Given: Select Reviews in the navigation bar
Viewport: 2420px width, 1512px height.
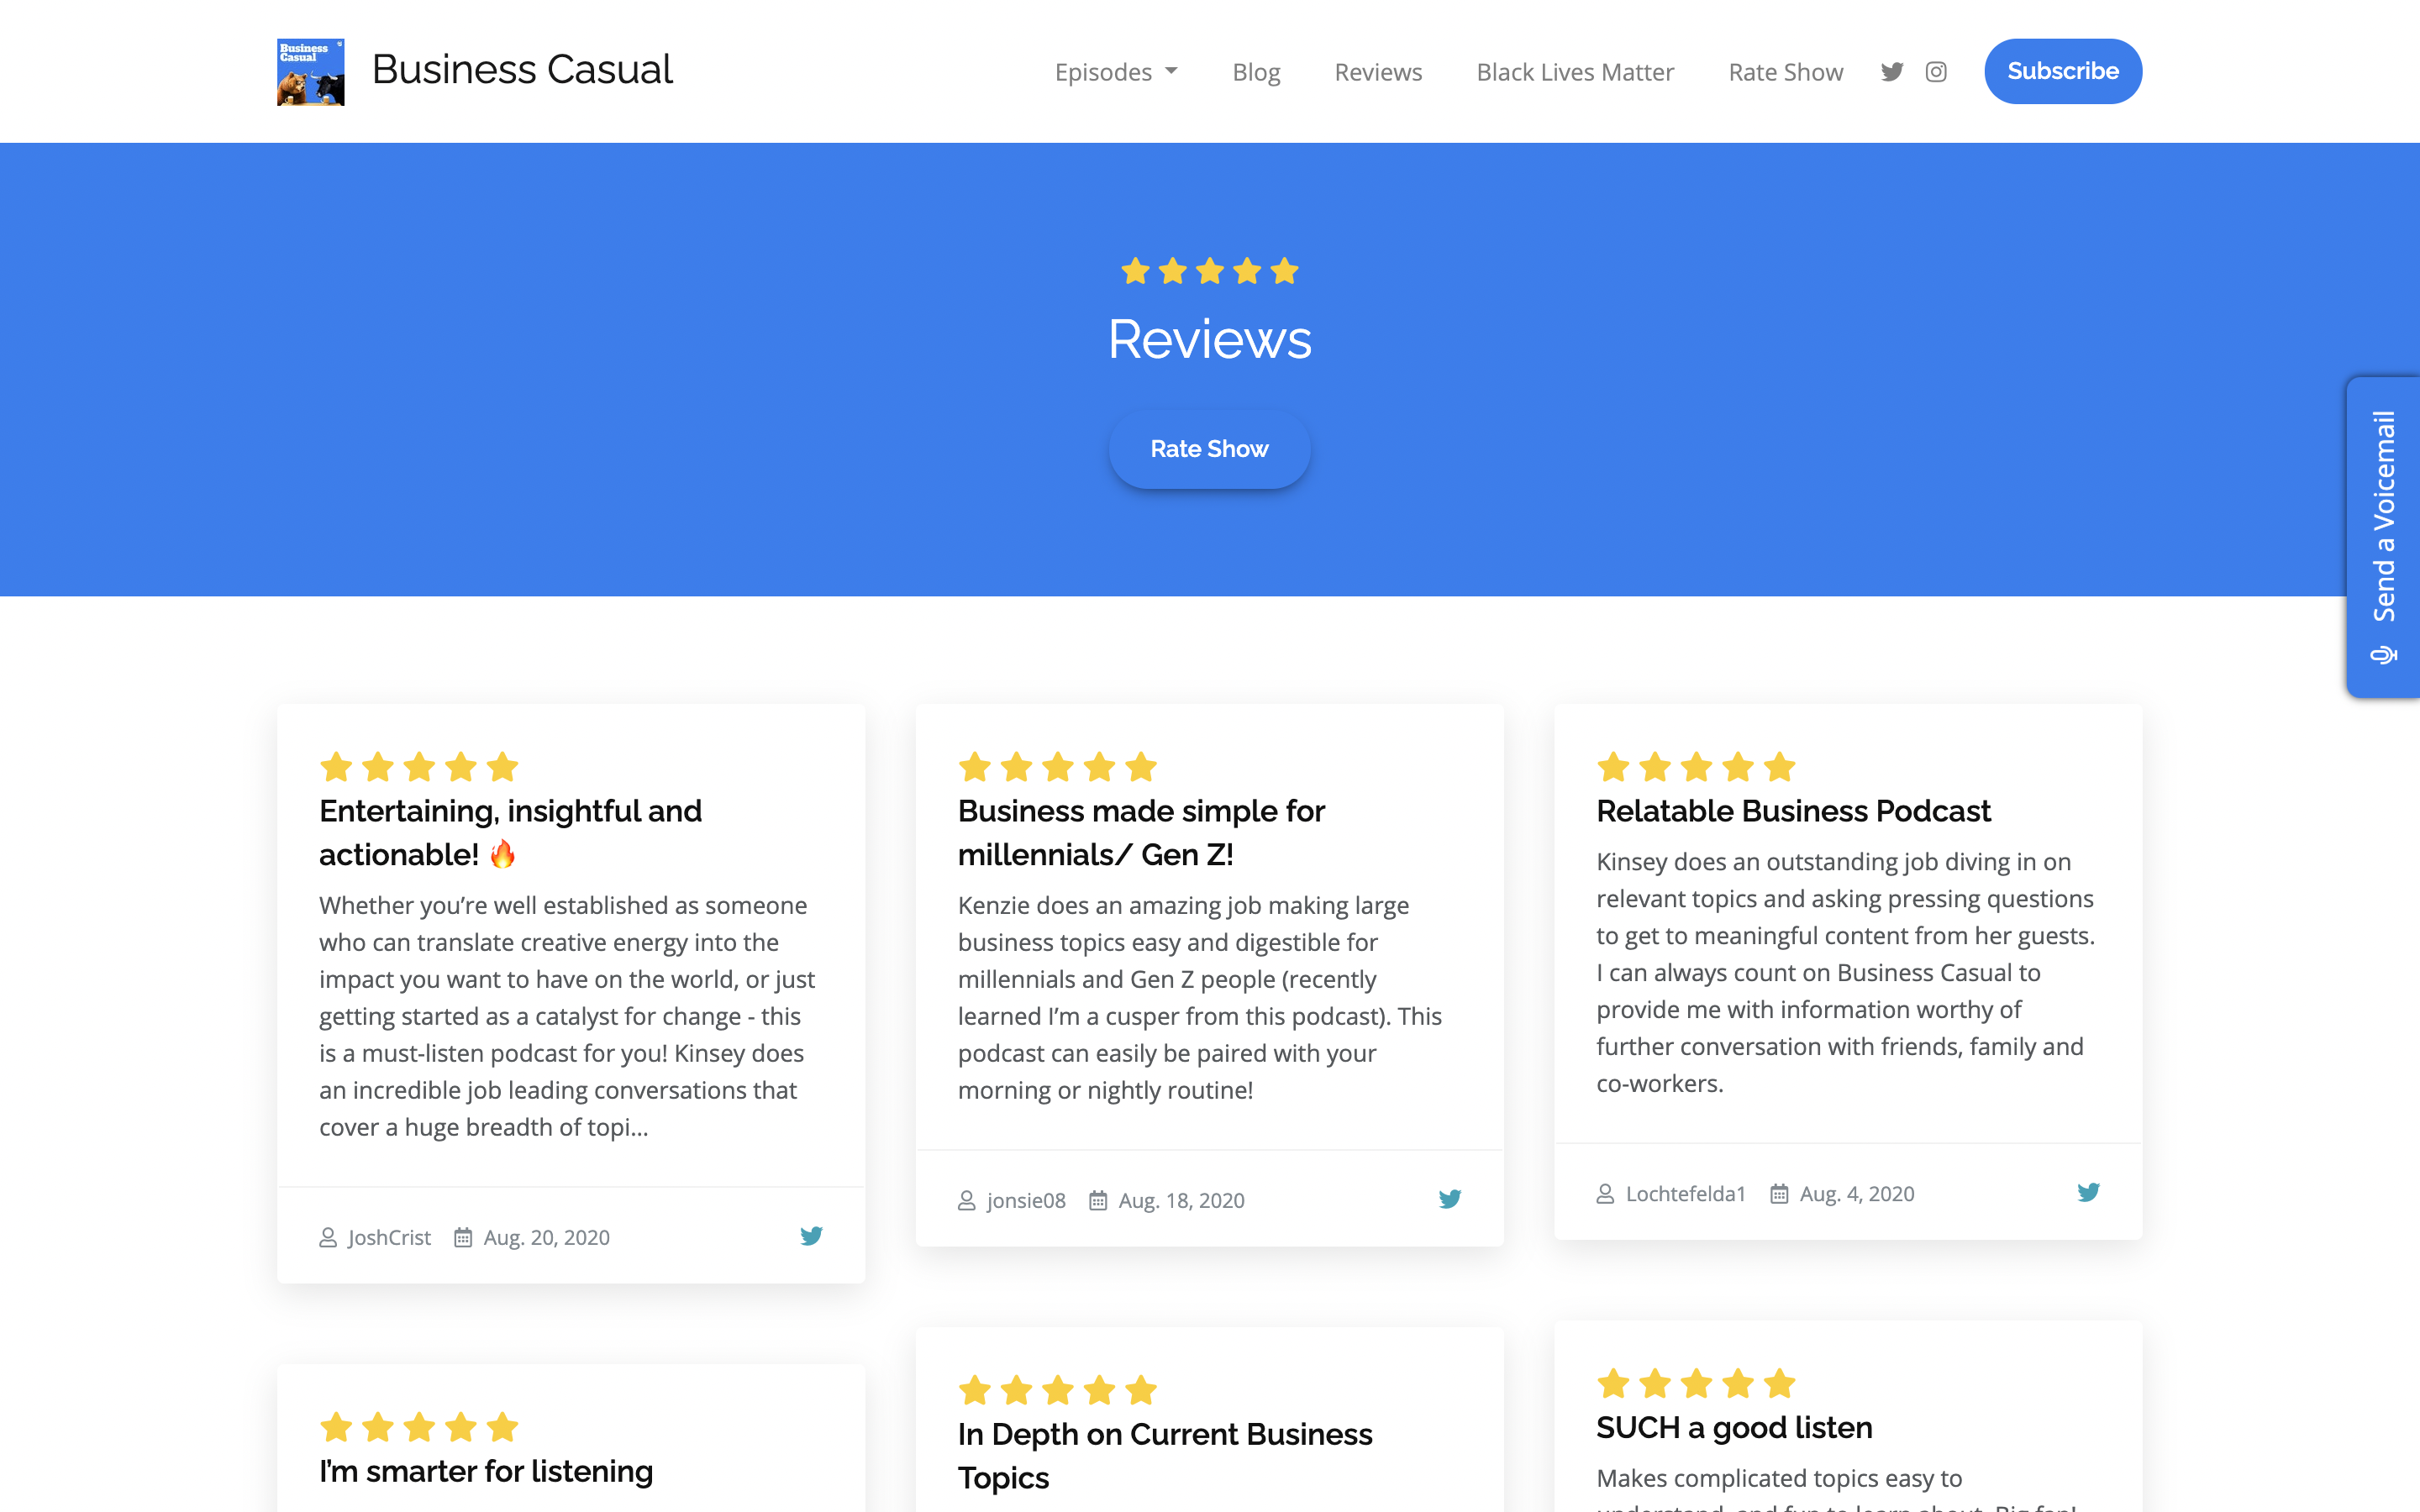Looking at the screenshot, I should (1378, 71).
